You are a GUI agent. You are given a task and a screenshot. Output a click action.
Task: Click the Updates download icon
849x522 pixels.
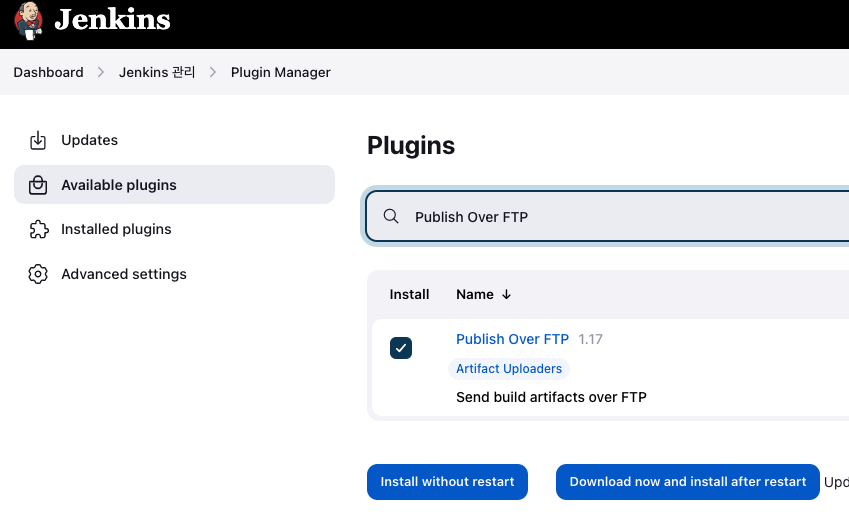point(38,140)
